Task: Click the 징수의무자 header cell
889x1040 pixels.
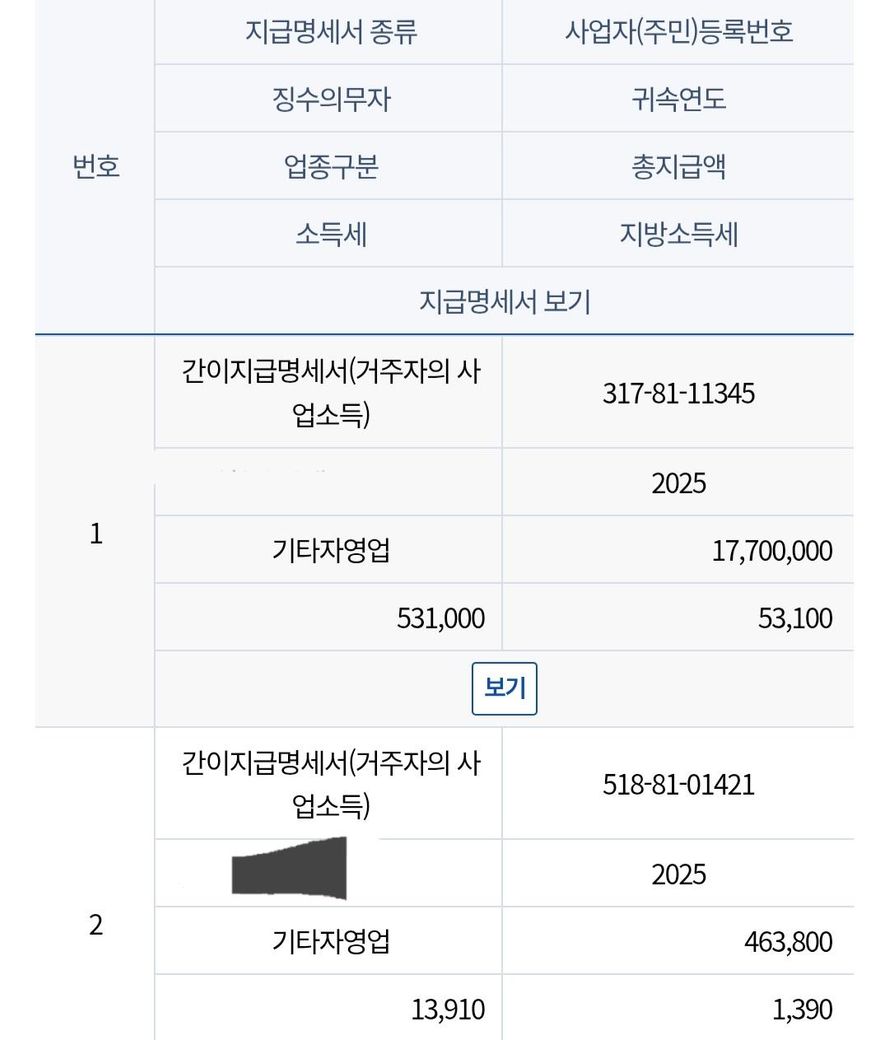Action: (x=330, y=99)
